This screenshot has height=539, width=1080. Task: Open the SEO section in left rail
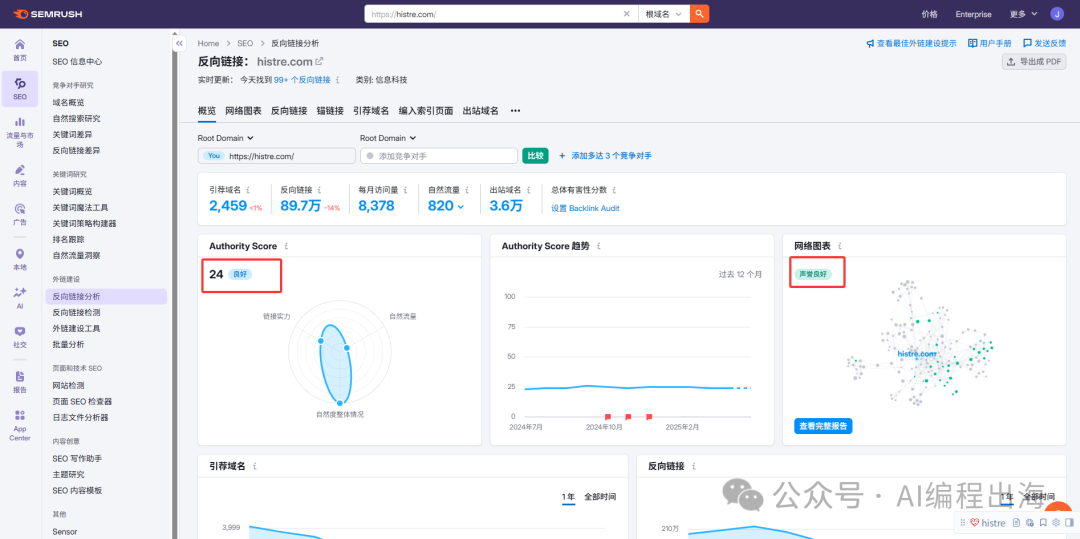pos(20,88)
